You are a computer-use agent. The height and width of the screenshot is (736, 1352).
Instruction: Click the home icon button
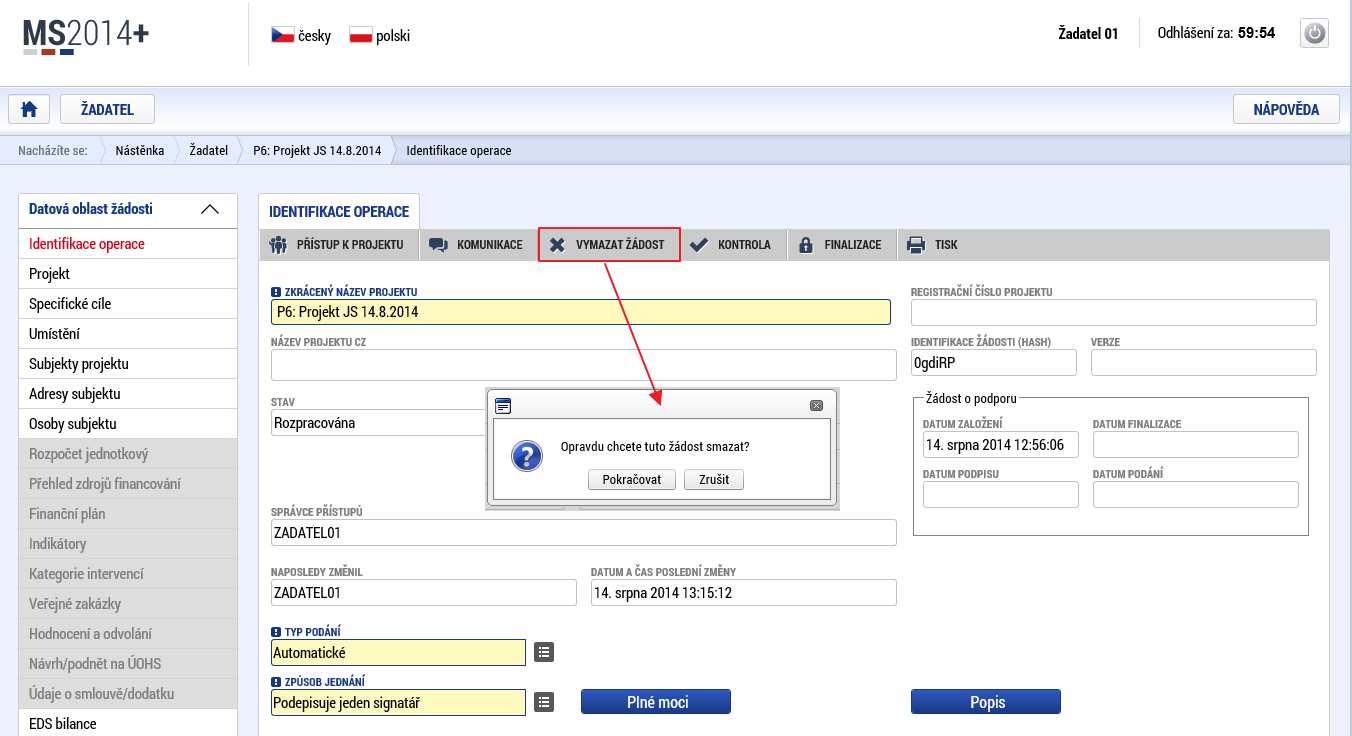(x=29, y=109)
